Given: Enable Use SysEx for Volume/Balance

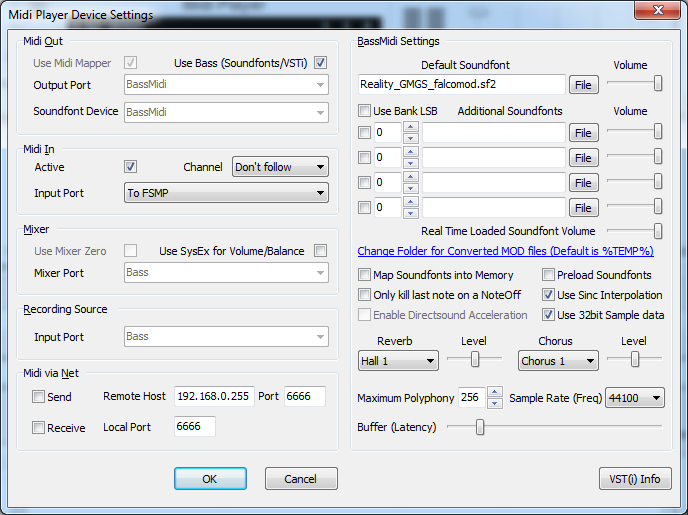Looking at the screenshot, I should coord(320,250).
